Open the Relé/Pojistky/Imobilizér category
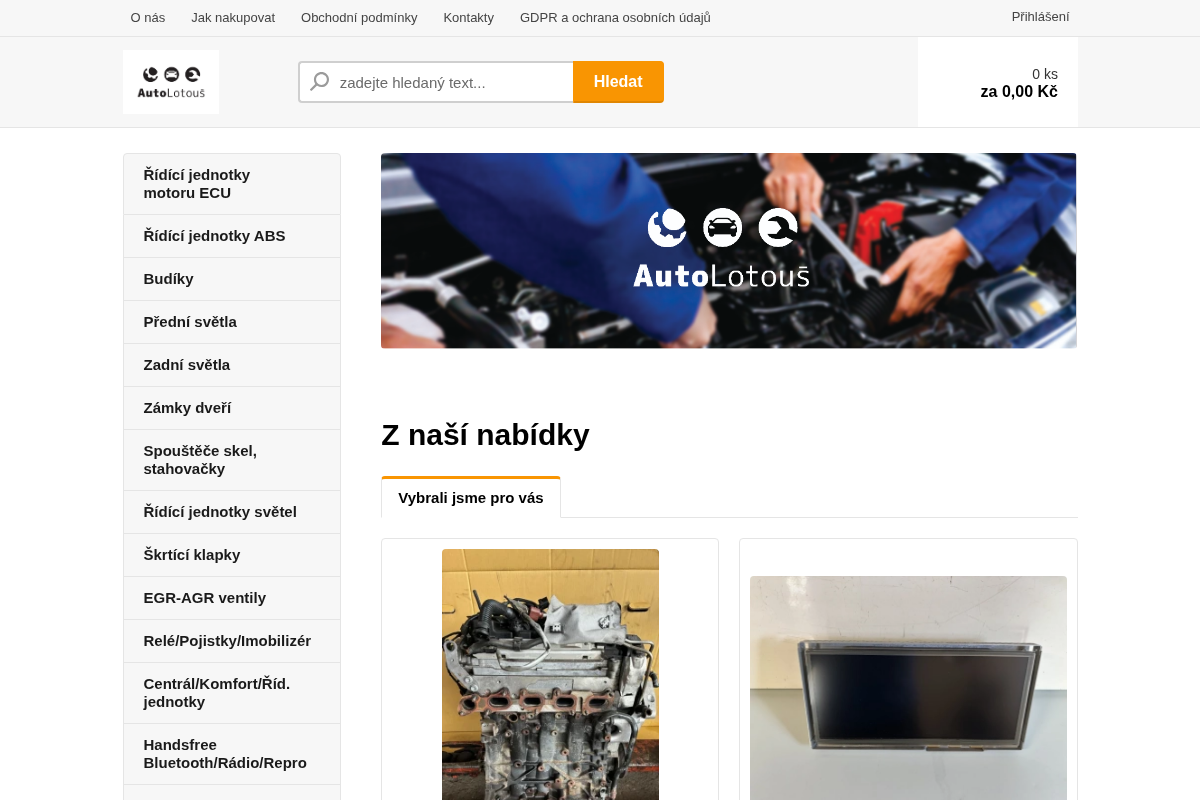 point(232,641)
